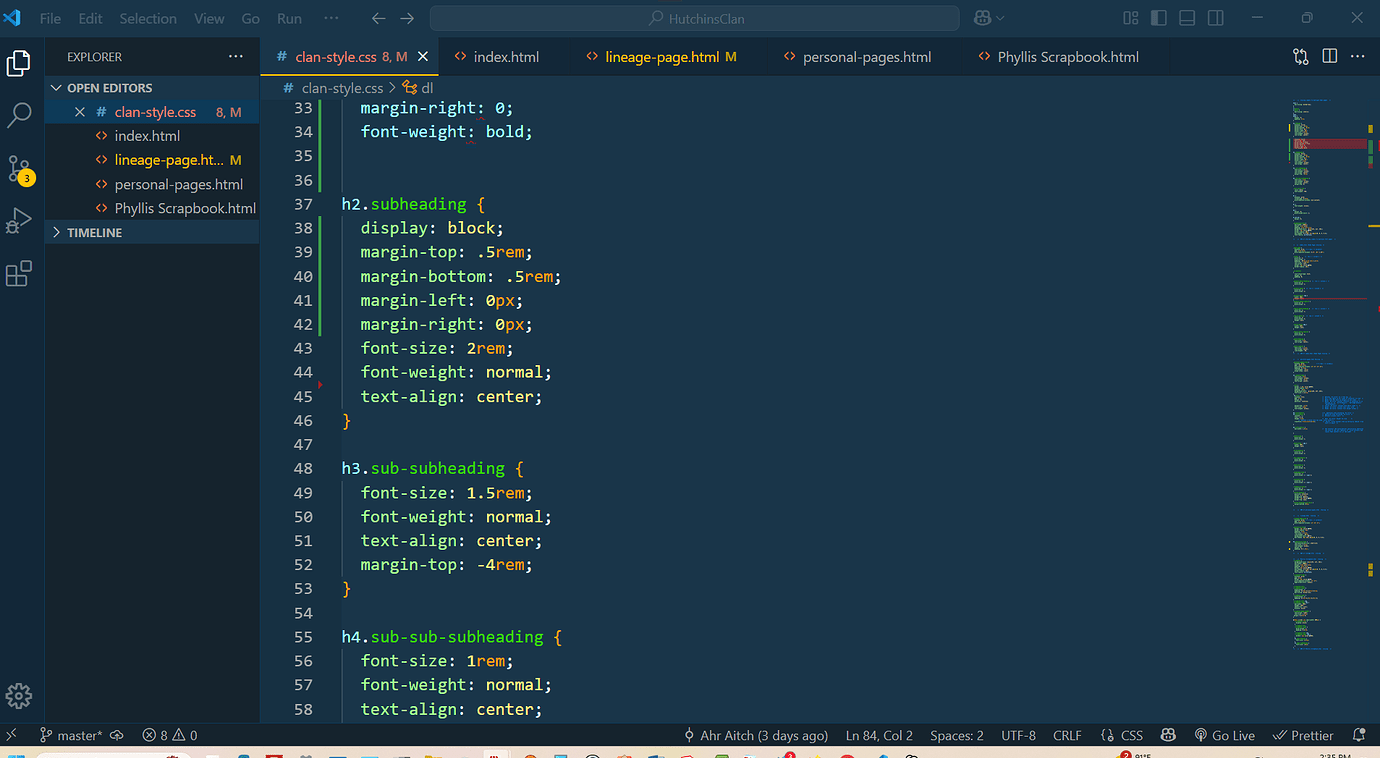Click the Split Editor icon
The width and height of the screenshot is (1380, 758).
(x=1329, y=57)
